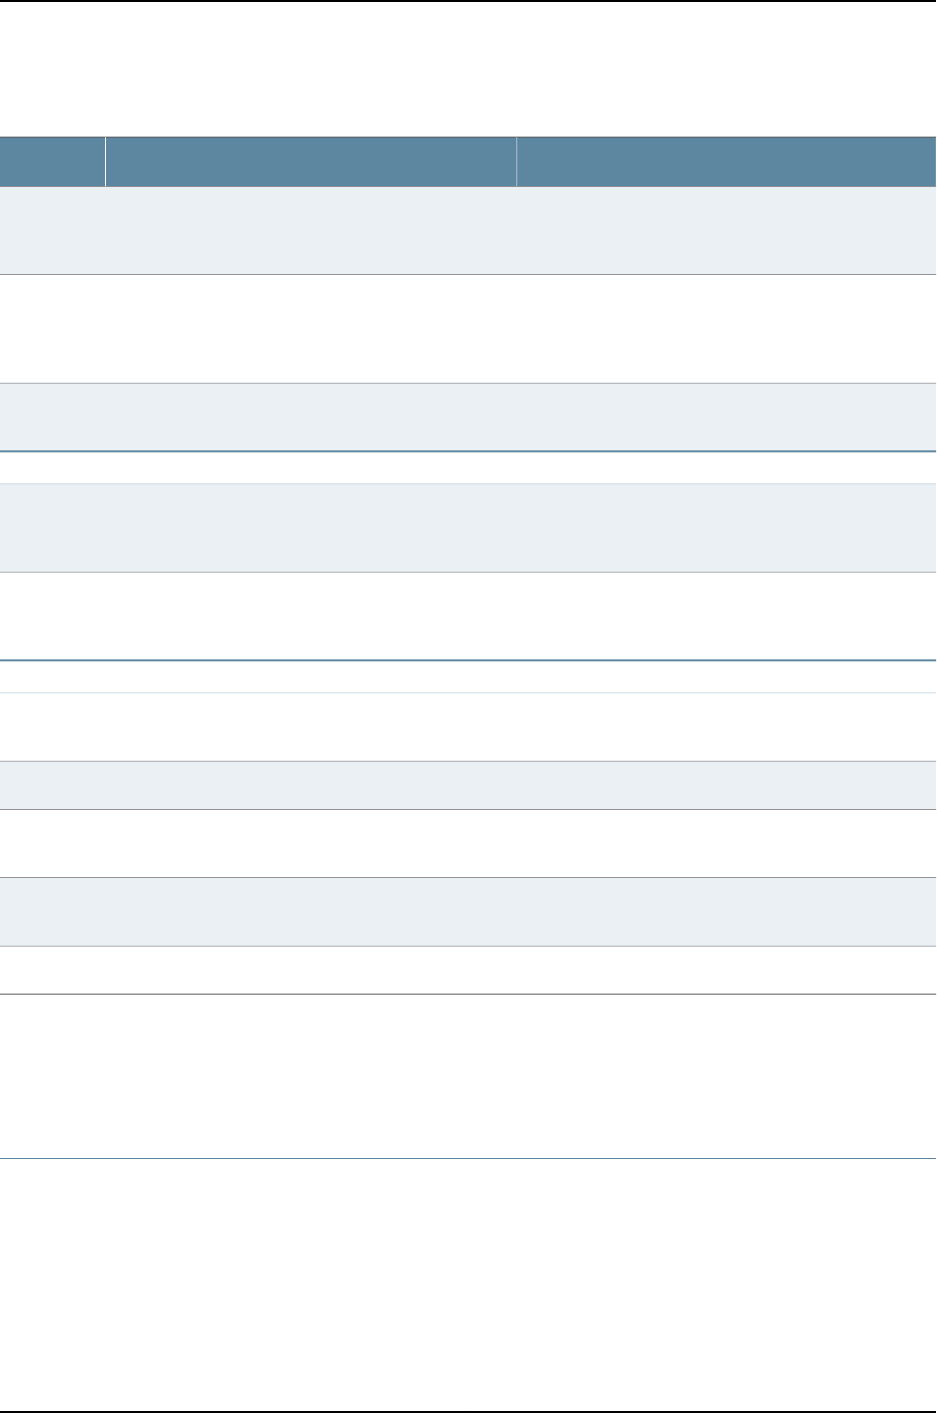This screenshot has height=1413, width=937.
Task: Click the rightmost header cell of the table
Action: coord(726,161)
